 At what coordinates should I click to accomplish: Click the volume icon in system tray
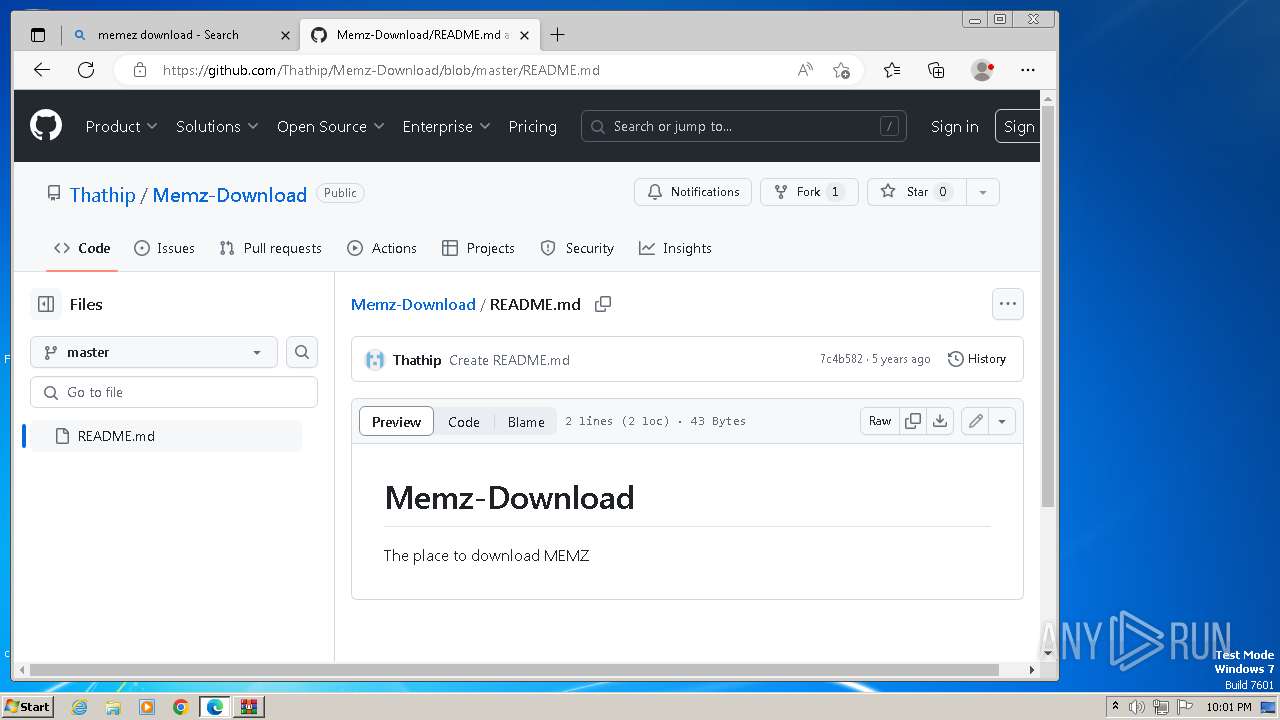click(1137, 707)
